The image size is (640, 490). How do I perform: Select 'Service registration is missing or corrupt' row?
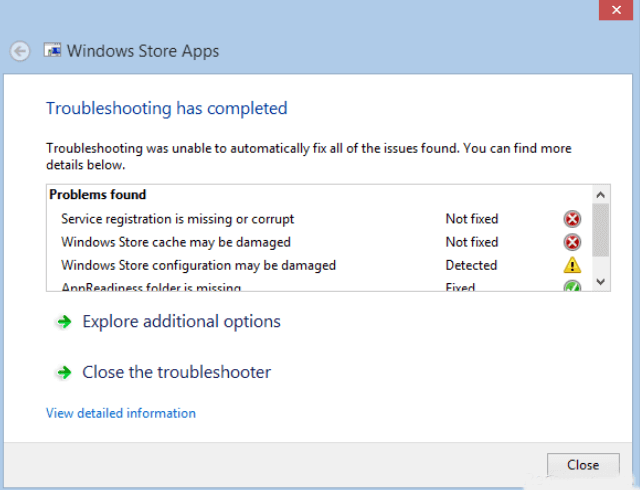pyautogui.click(x=320, y=219)
